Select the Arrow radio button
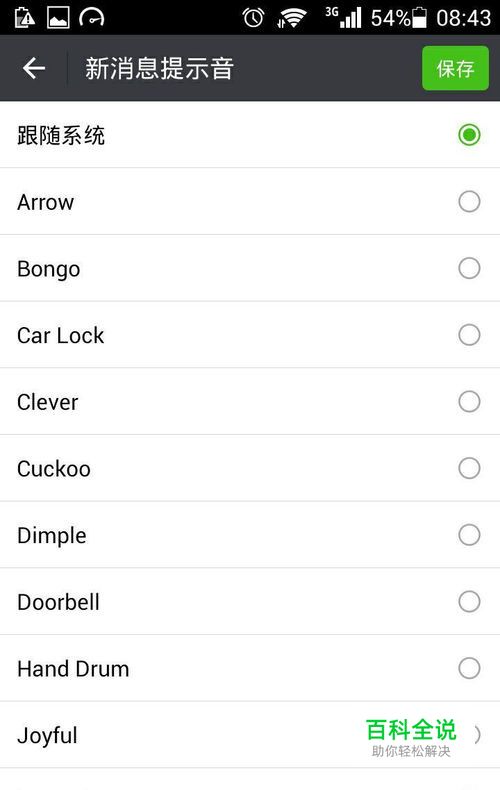Image resolution: width=500 pixels, height=790 pixels. [x=469, y=202]
